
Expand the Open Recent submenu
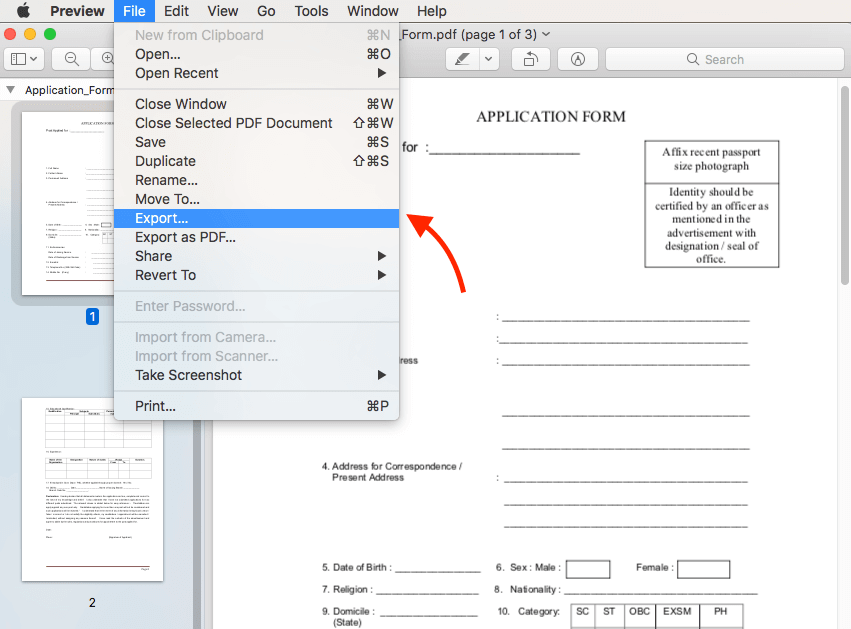(x=256, y=73)
